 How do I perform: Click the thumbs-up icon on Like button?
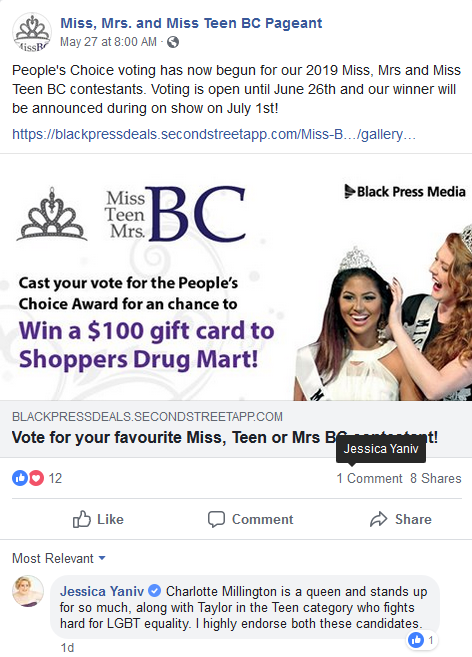[x=82, y=519]
